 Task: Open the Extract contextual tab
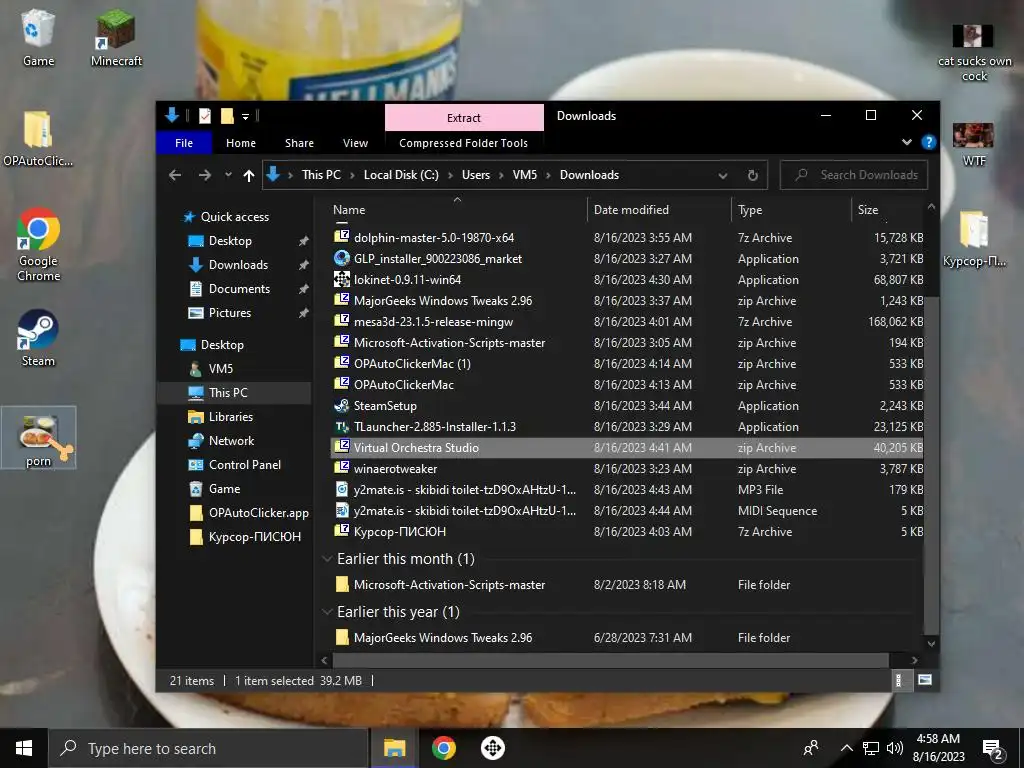pyautogui.click(x=464, y=118)
